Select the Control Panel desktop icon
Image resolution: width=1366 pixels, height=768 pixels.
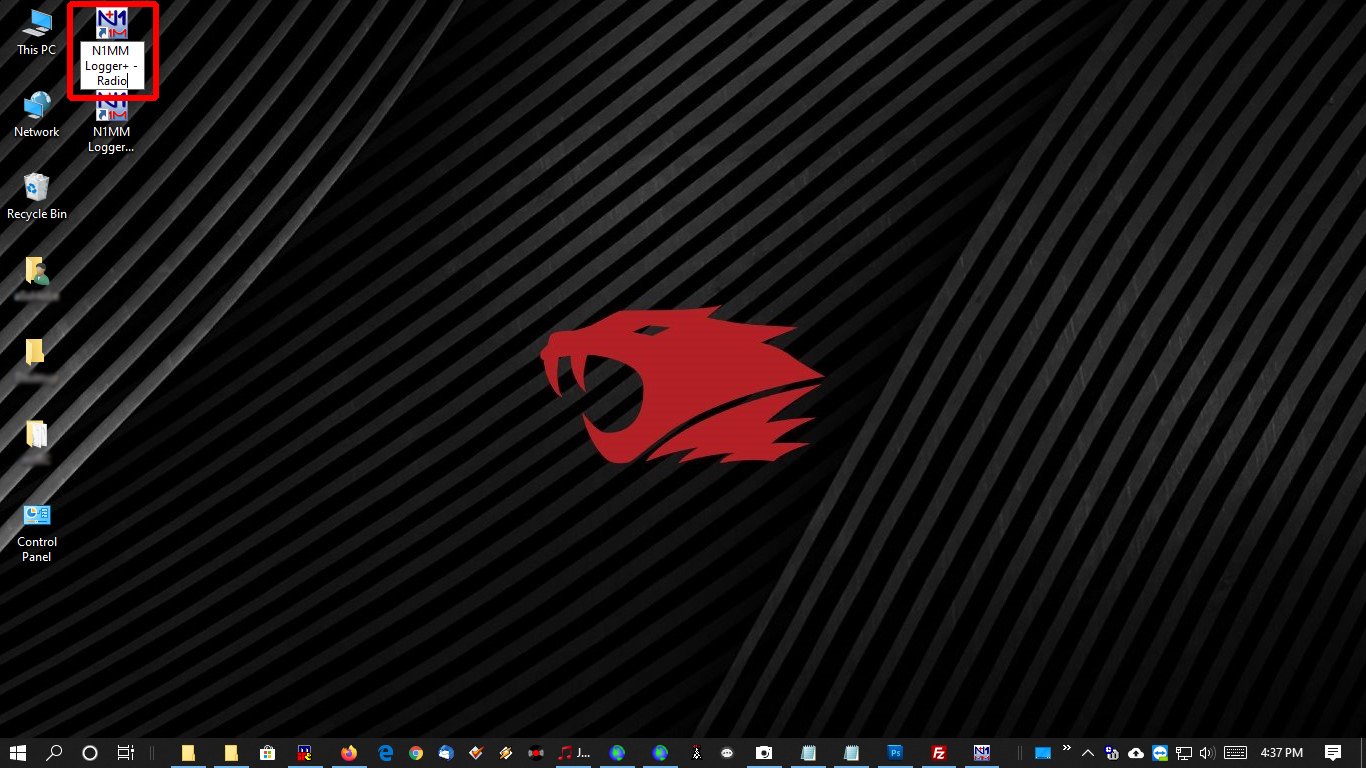pos(37,532)
